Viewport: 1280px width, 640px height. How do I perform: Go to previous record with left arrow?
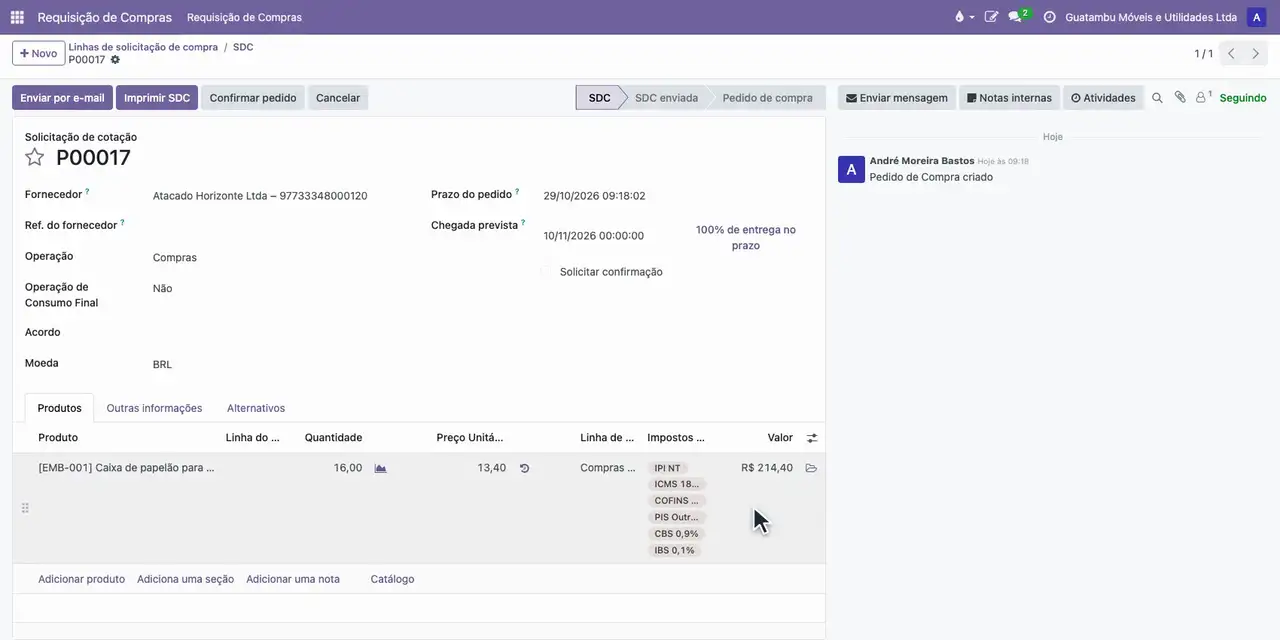click(x=1231, y=54)
